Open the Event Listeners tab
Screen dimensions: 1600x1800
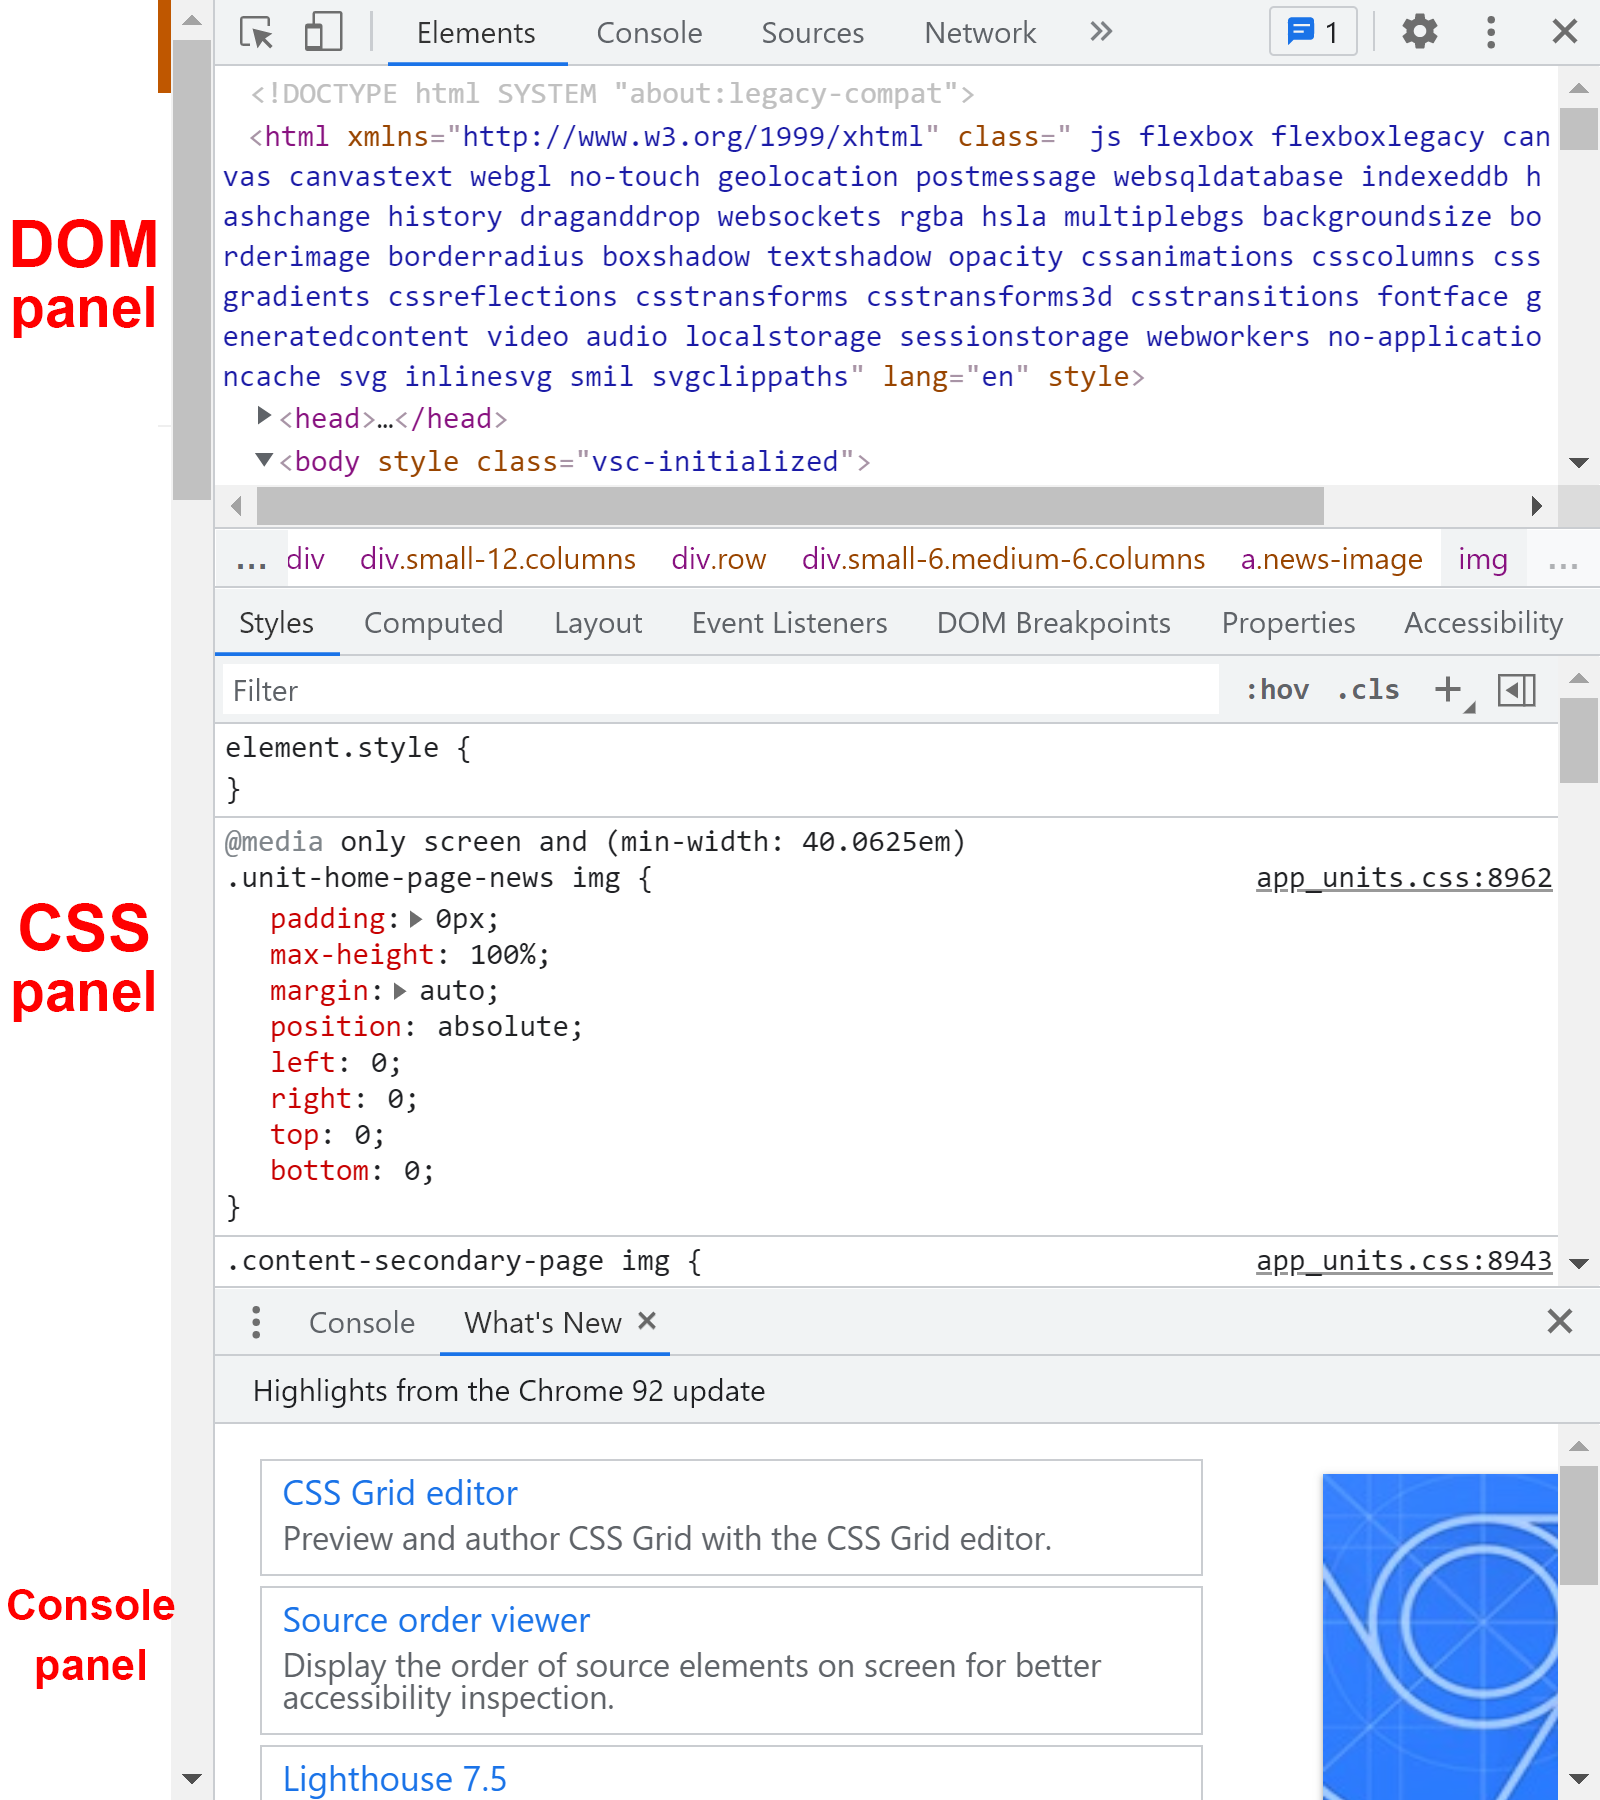click(x=789, y=623)
